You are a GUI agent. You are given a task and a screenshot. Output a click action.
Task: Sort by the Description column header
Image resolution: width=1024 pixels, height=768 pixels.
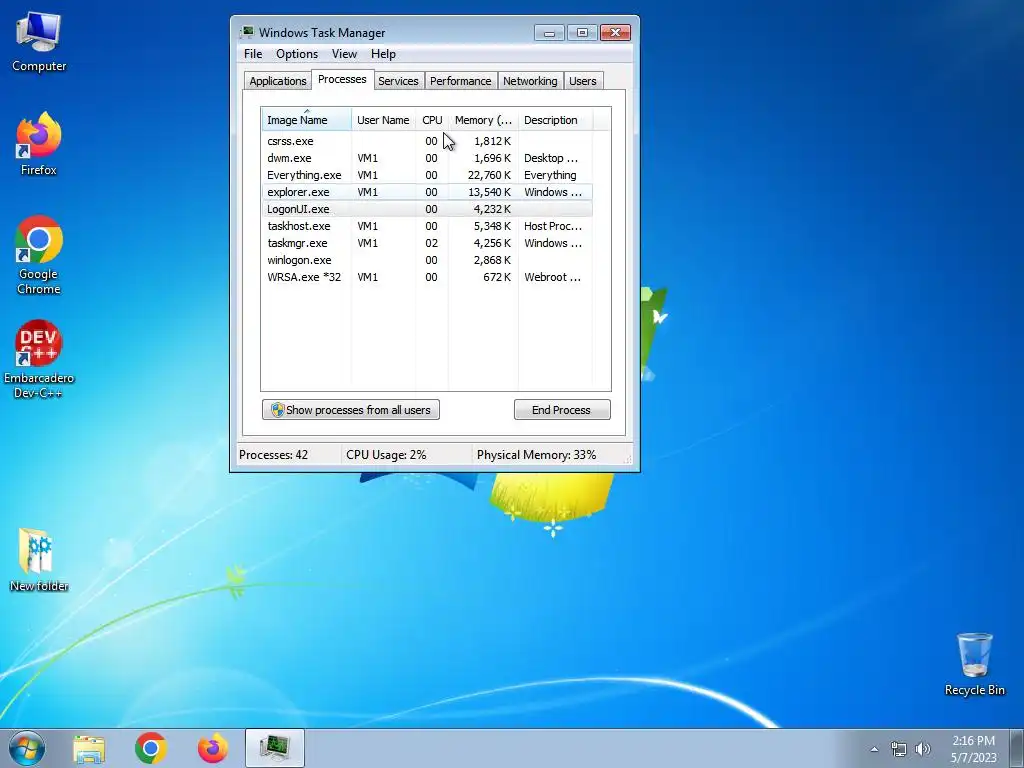pyautogui.click(x=555, y=120)
